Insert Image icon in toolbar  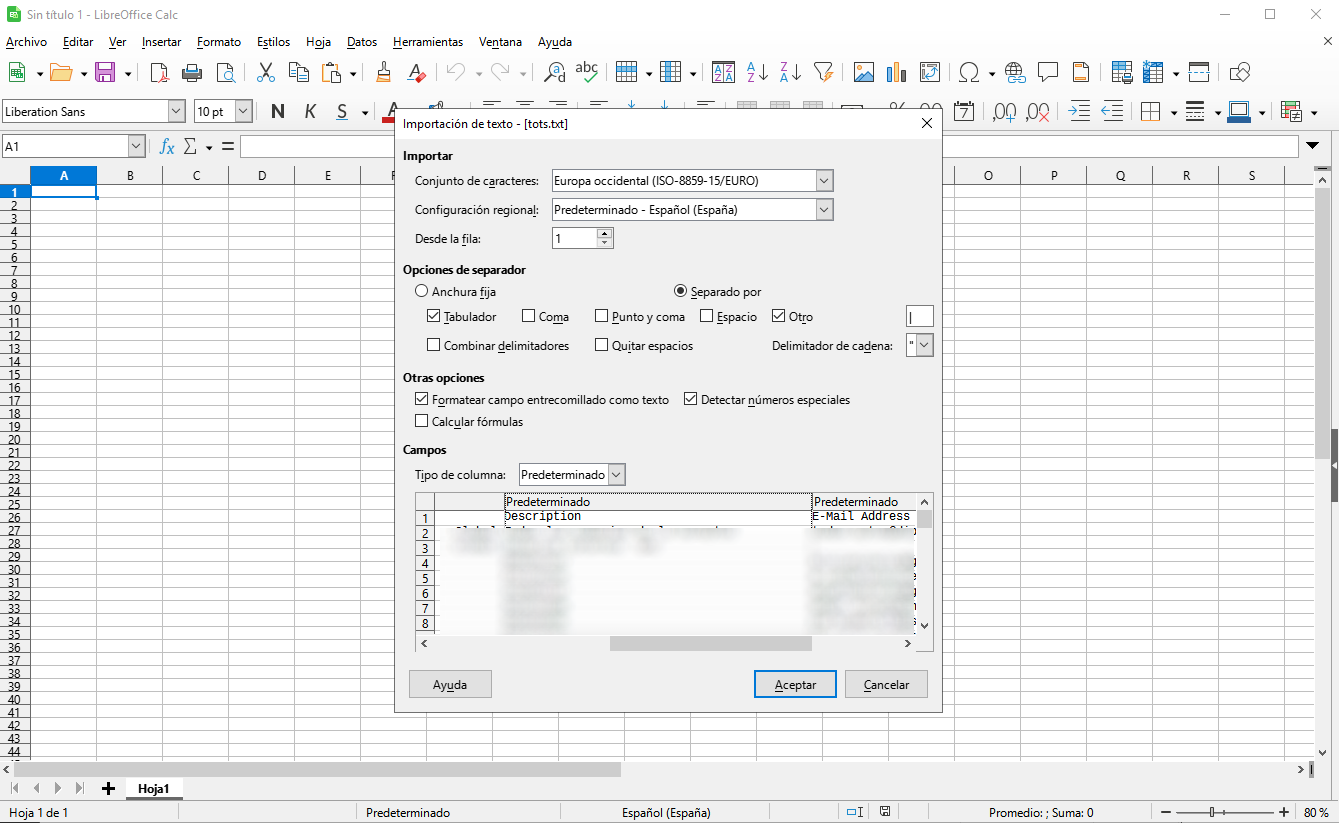pos(864,73)
